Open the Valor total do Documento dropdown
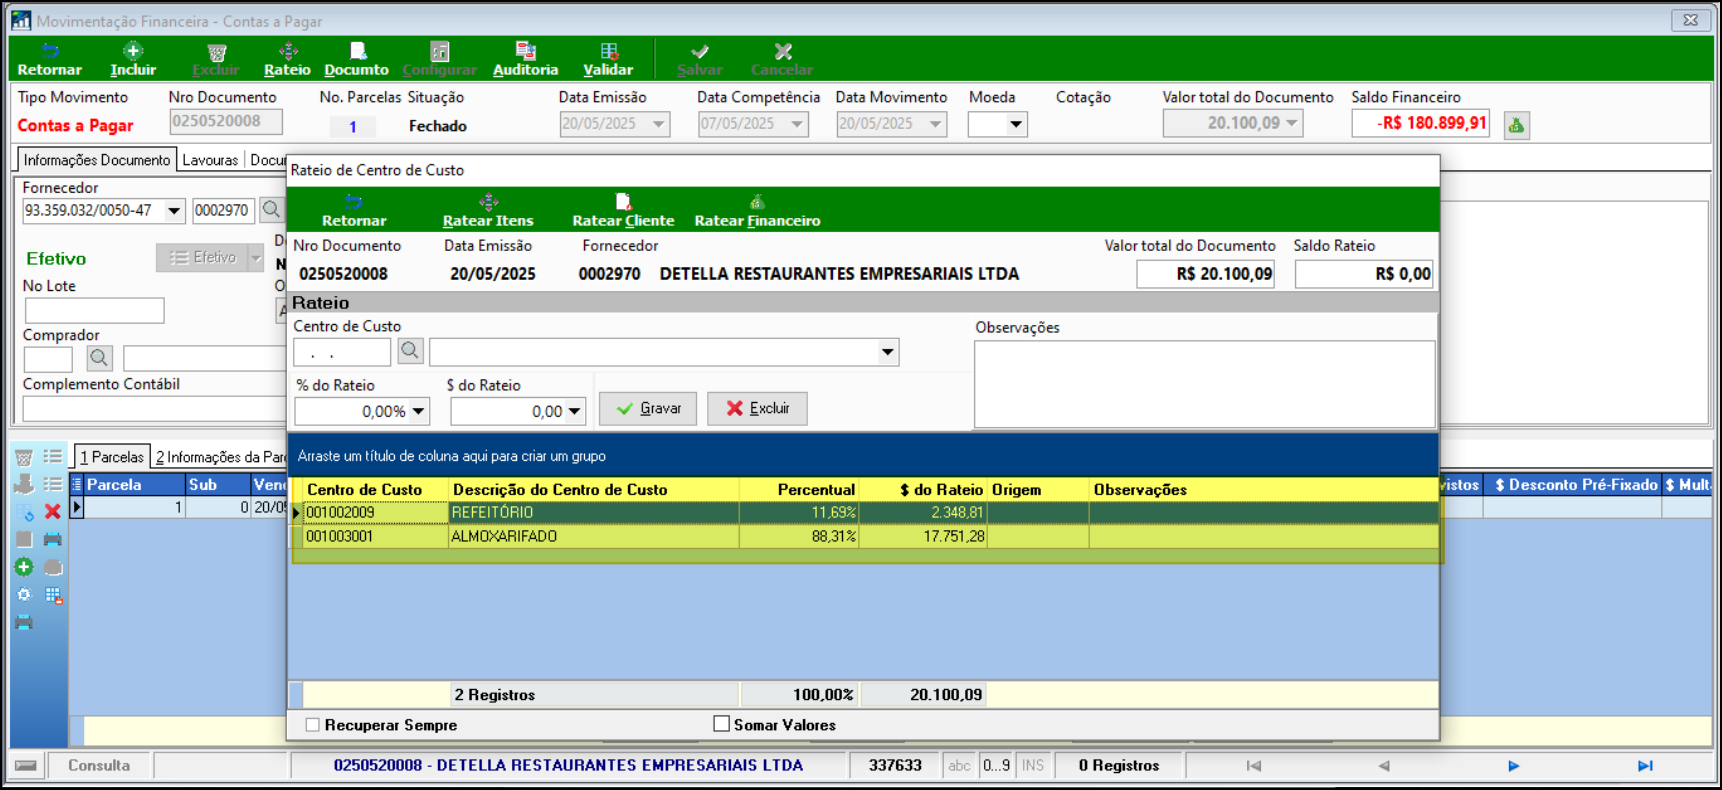 tap(1292, 123)
